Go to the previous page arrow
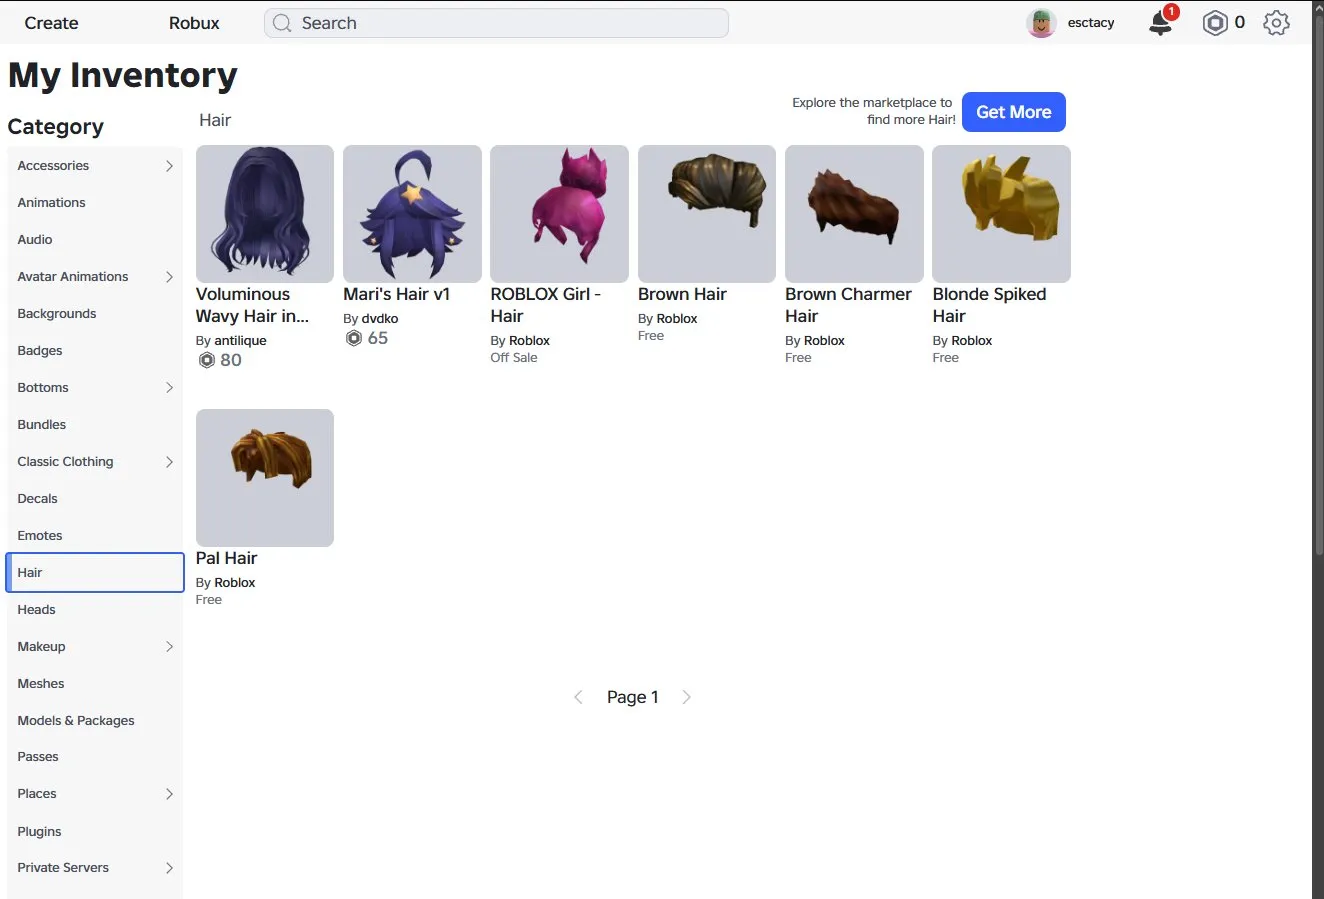Viewport: 1324px width, 899px height. click(578, 697)
